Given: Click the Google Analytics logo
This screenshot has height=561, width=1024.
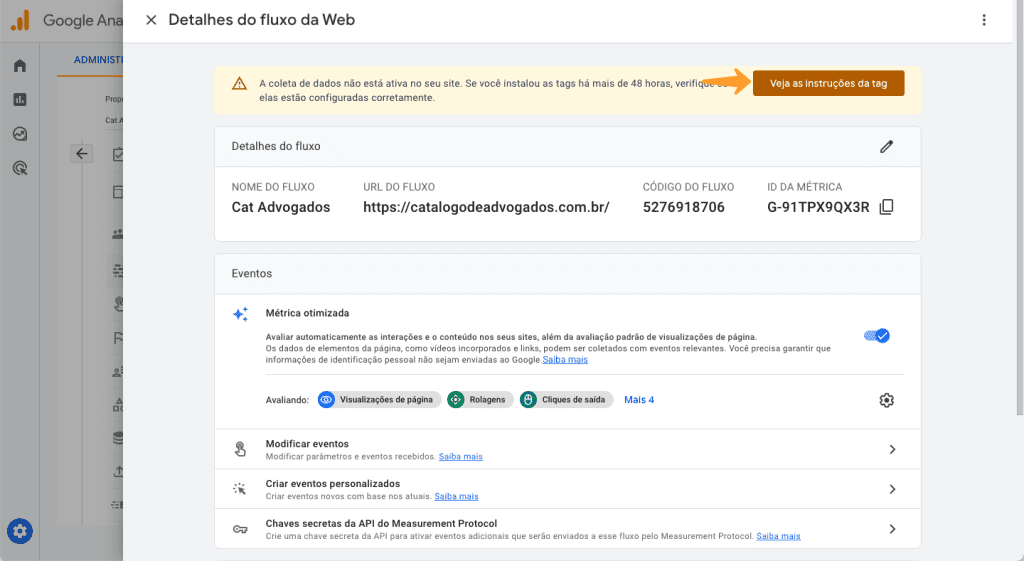Looking at the screenshot, I should (21, 20).
